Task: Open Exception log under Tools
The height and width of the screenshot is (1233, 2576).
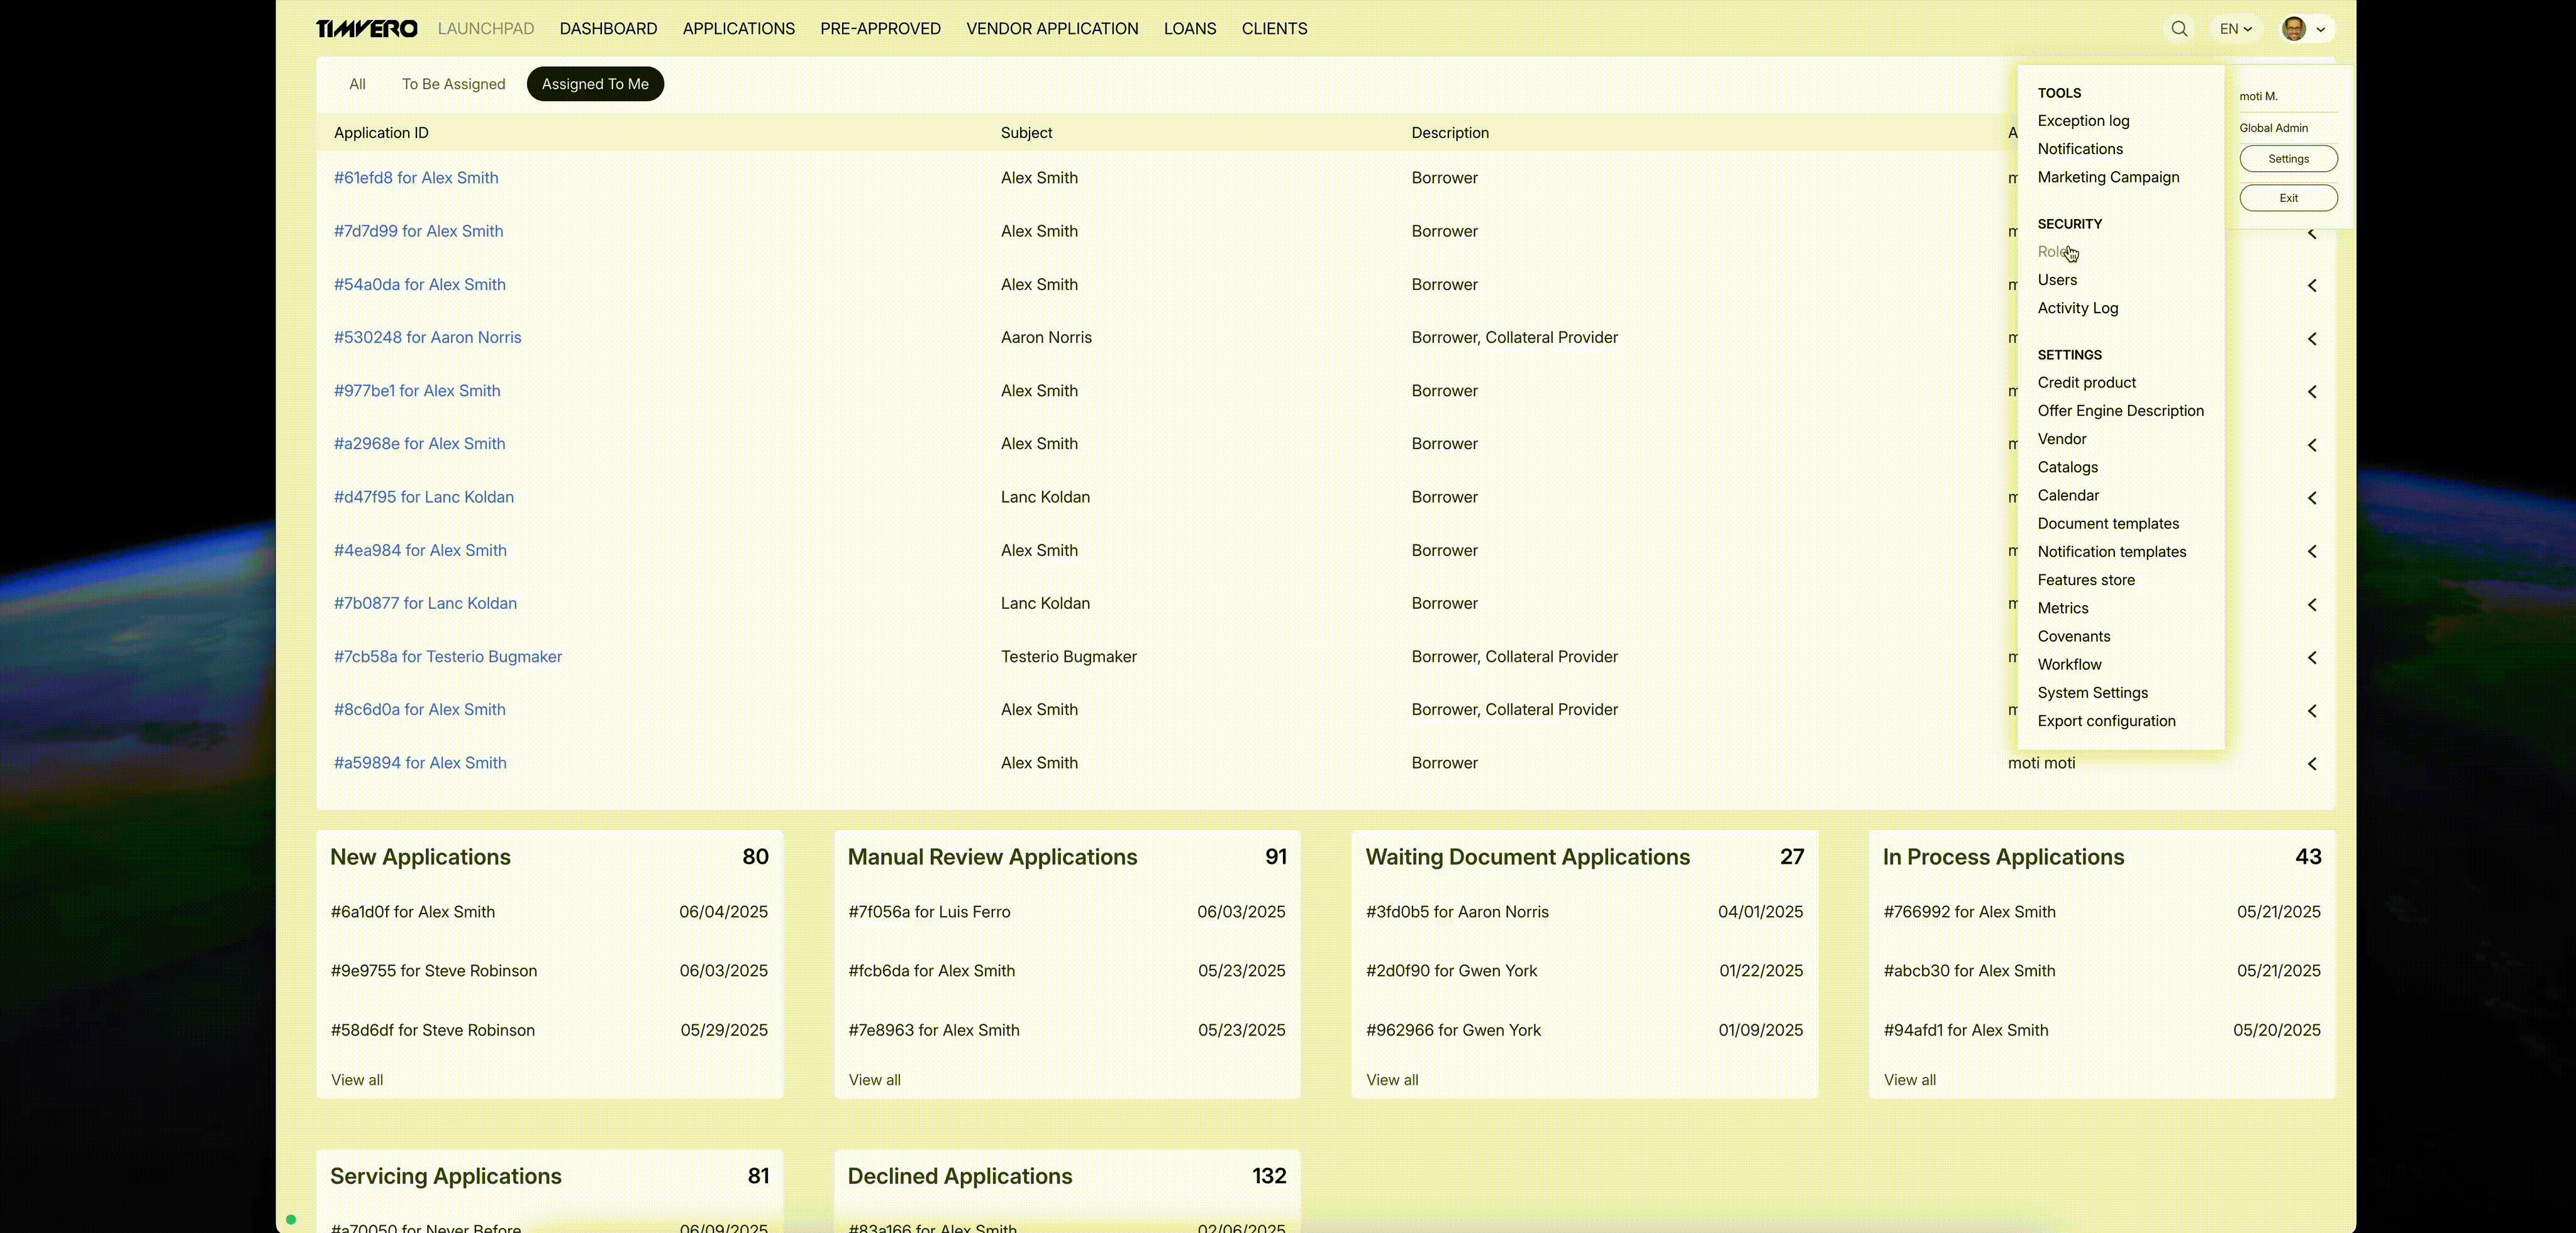Action: coord(2083,121)
